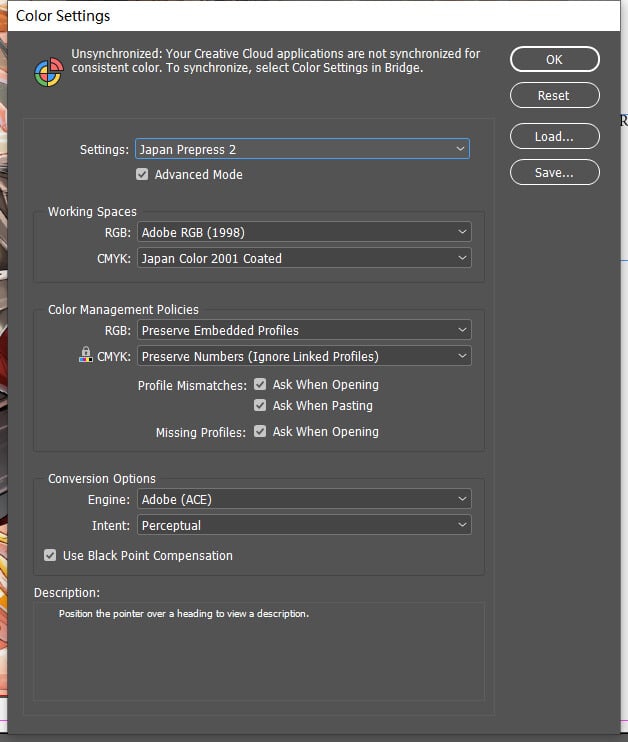Click the Engine label

(109, 500)
